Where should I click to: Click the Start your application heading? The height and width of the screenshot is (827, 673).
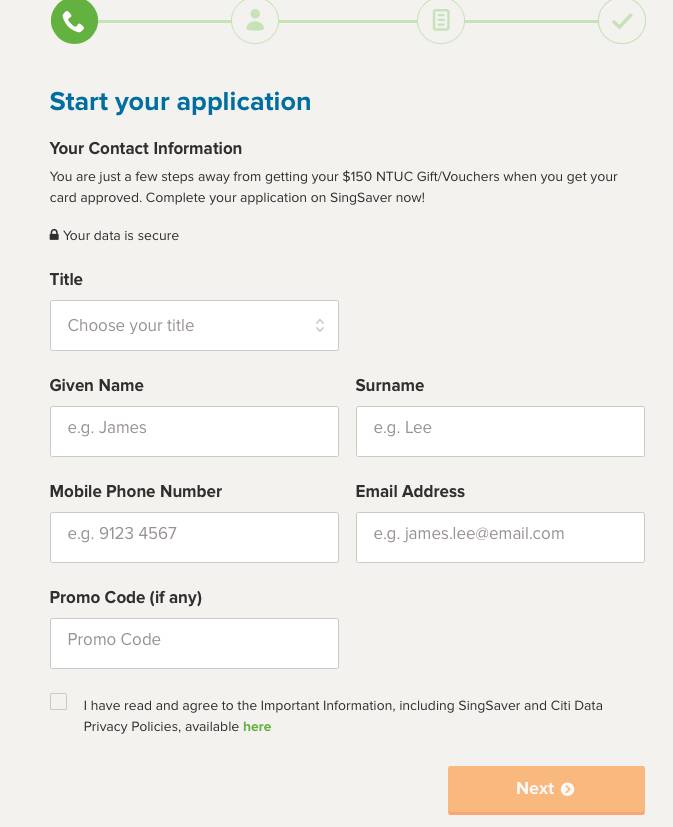180,102
